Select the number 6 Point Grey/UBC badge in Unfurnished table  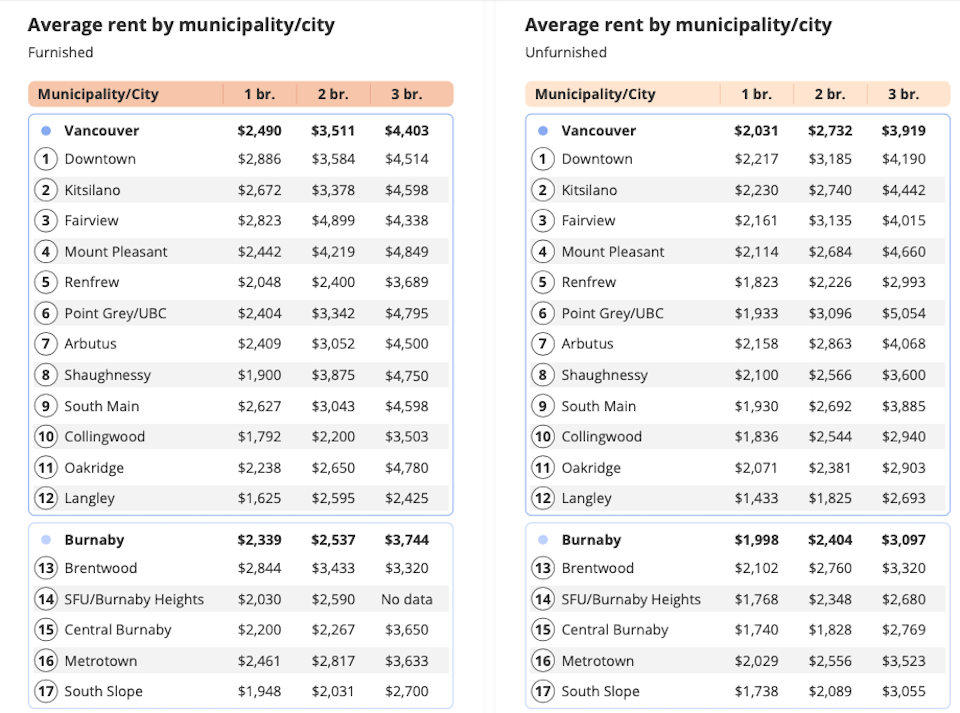point(543,313)
